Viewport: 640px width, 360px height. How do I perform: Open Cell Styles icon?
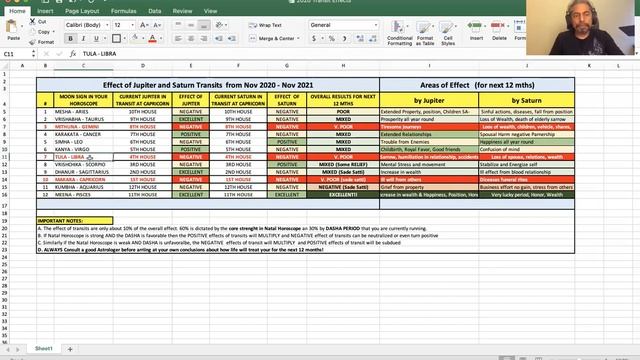point(447,27)
